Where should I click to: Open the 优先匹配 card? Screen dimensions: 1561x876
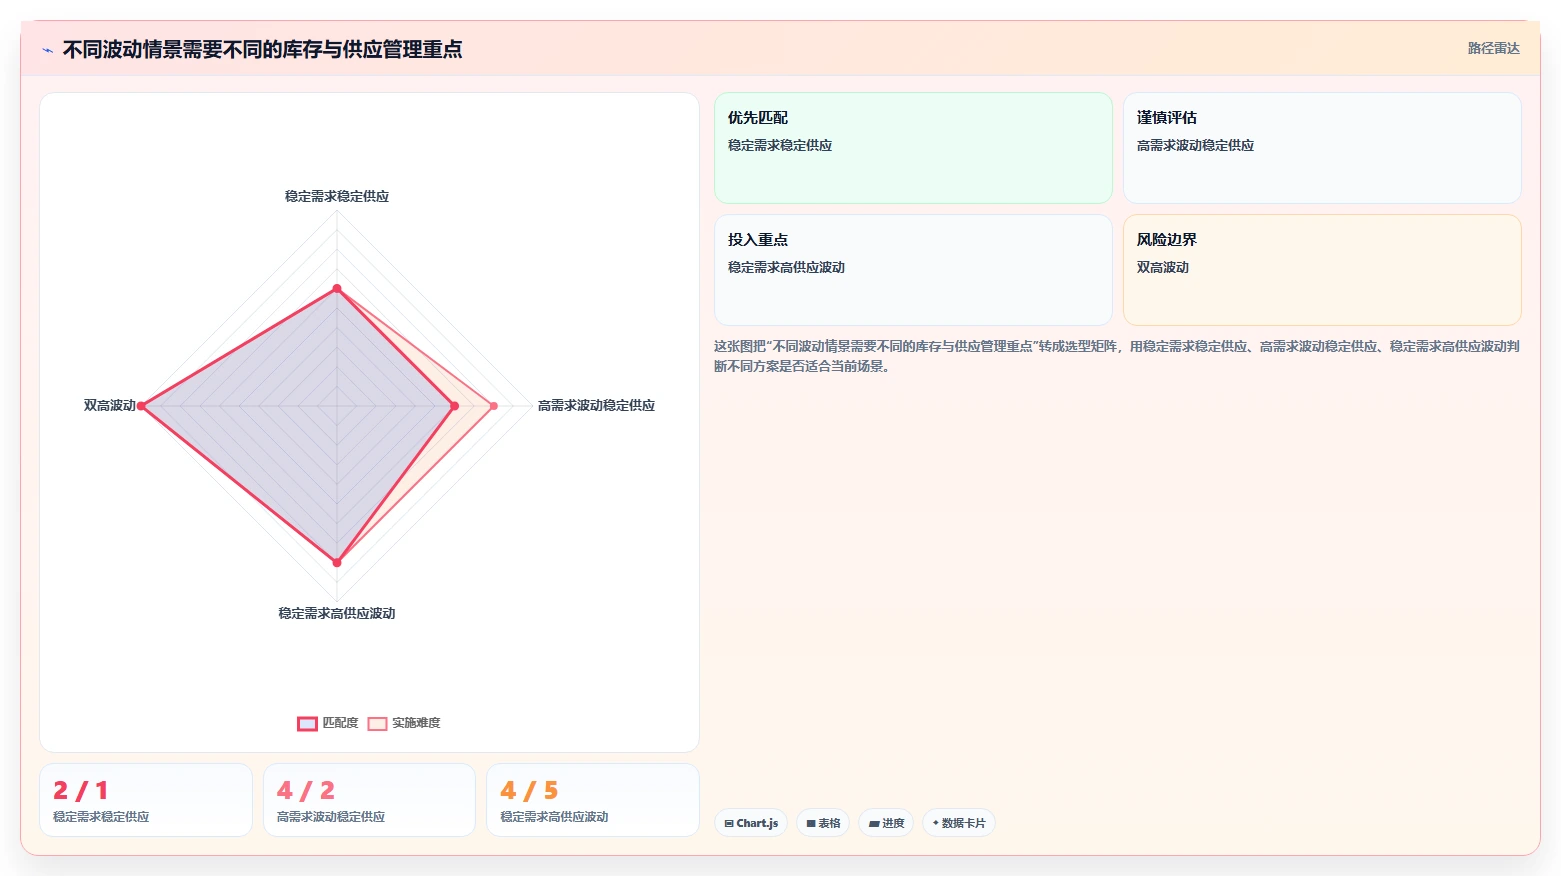[x=913, y=148]
